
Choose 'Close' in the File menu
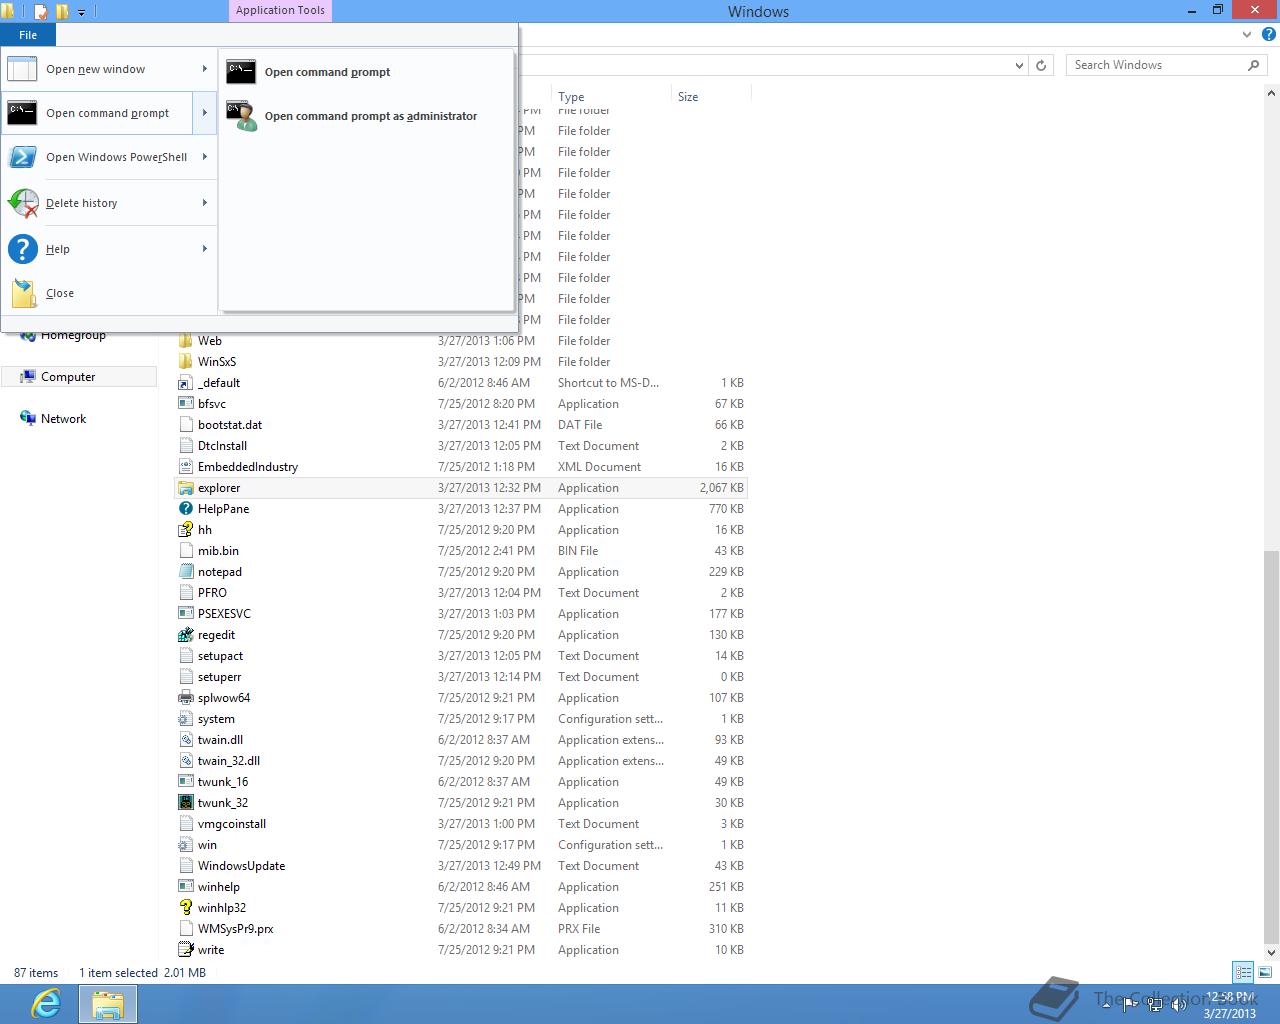(x=108, y=293)
